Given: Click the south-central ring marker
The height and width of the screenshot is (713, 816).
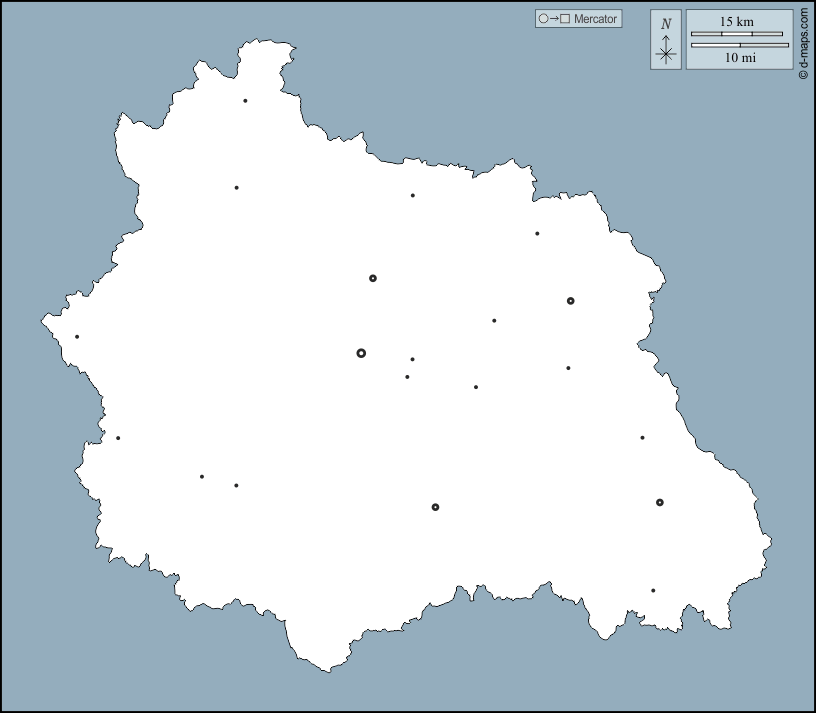Looking at the screenshot, I should pyautogui.click(x=435, y=507).
